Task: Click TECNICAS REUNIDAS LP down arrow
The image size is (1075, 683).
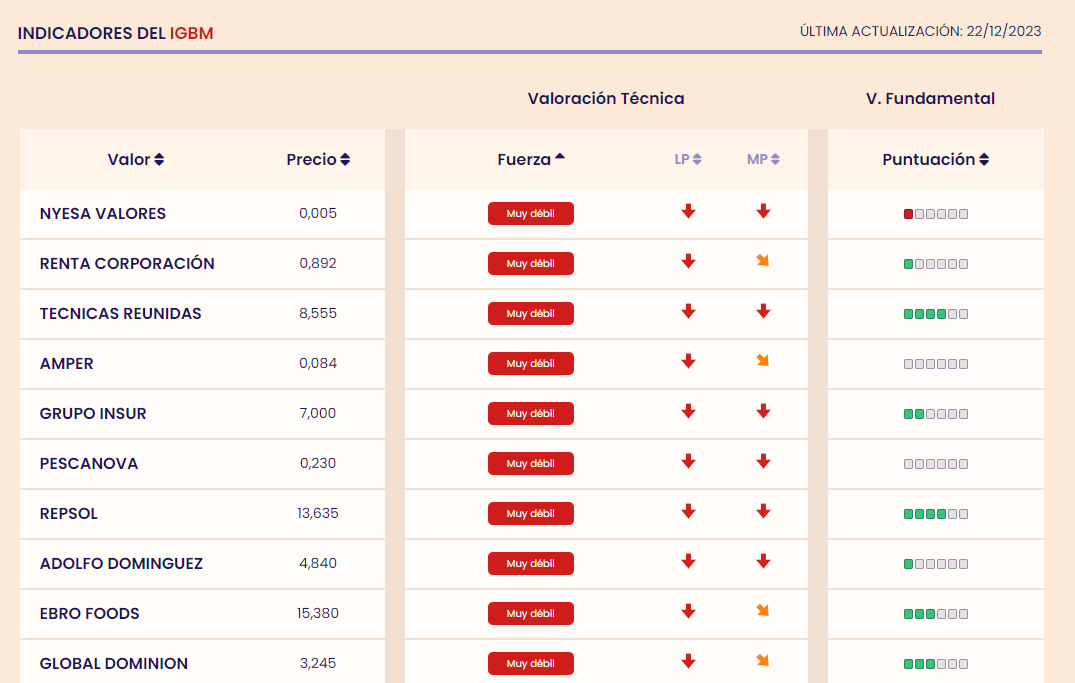Action: pos(688,311)
